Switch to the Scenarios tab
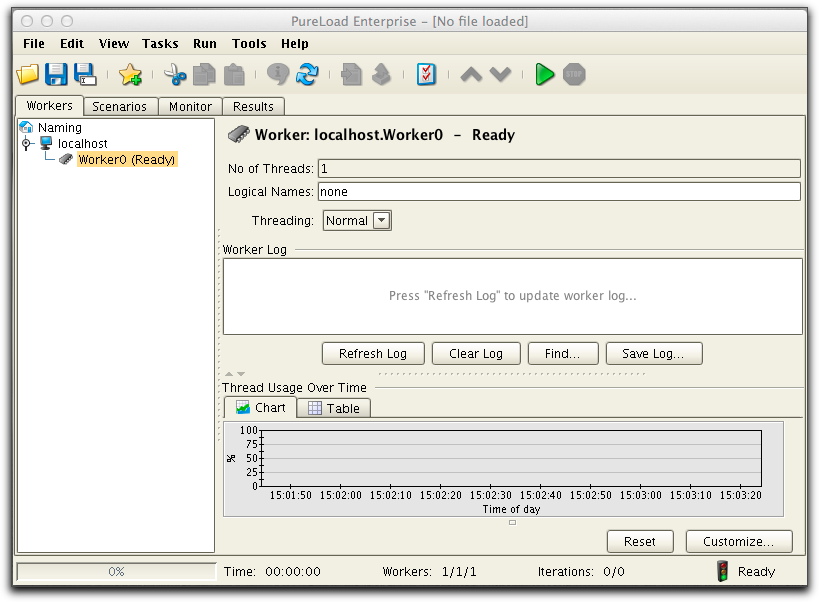Screen dimensions: 819x602 click(120, 107)
